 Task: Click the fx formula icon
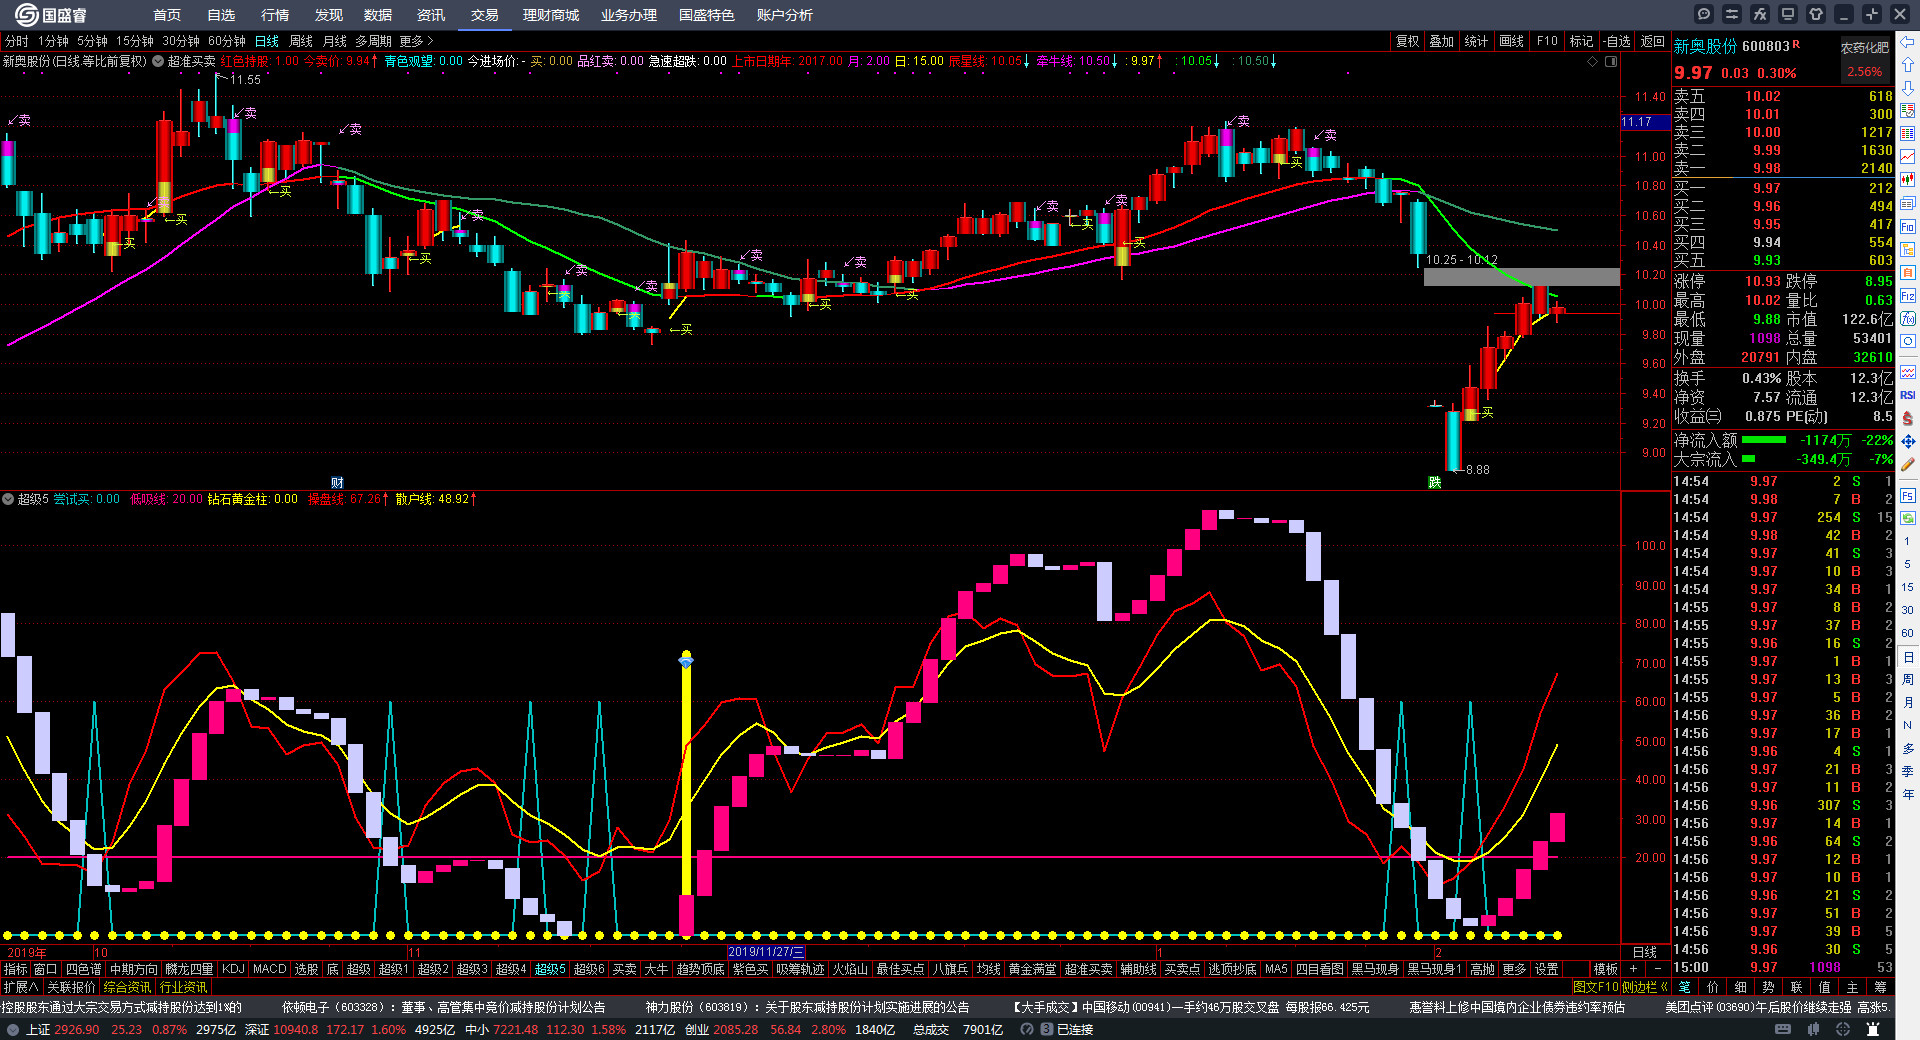point(1760,14)
